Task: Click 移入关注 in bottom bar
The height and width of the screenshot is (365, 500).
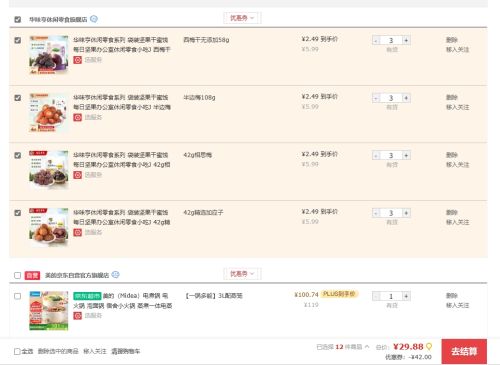Action: pyautogui.click(x=95, y=351)
